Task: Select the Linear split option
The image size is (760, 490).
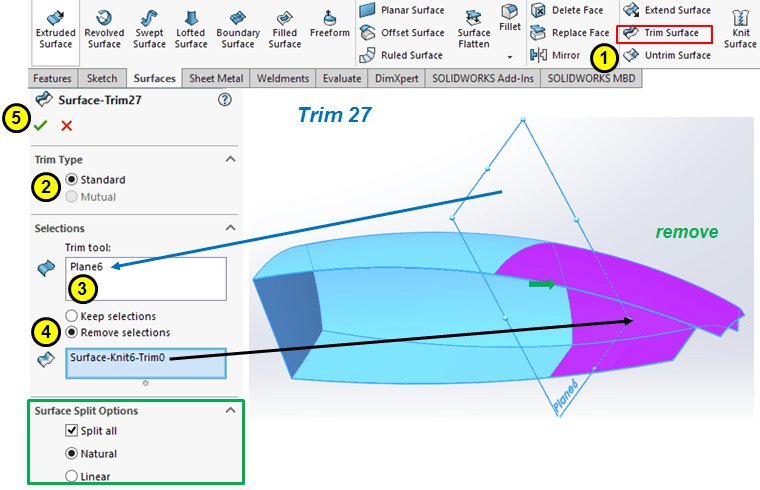Action: coord(71,476)
